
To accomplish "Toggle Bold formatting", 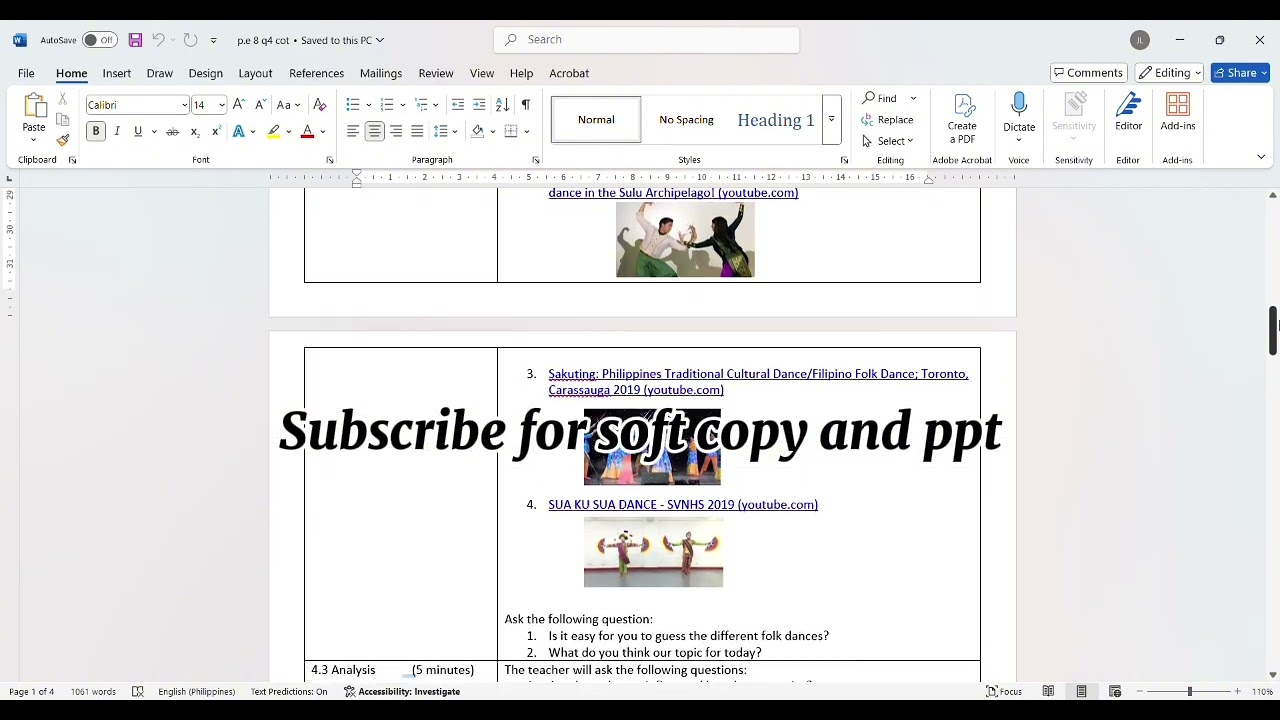I will (96, 131).
